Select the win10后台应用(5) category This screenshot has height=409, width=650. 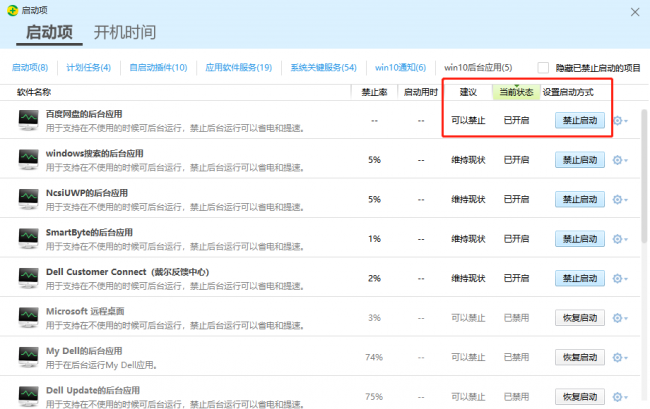point(478,68)
